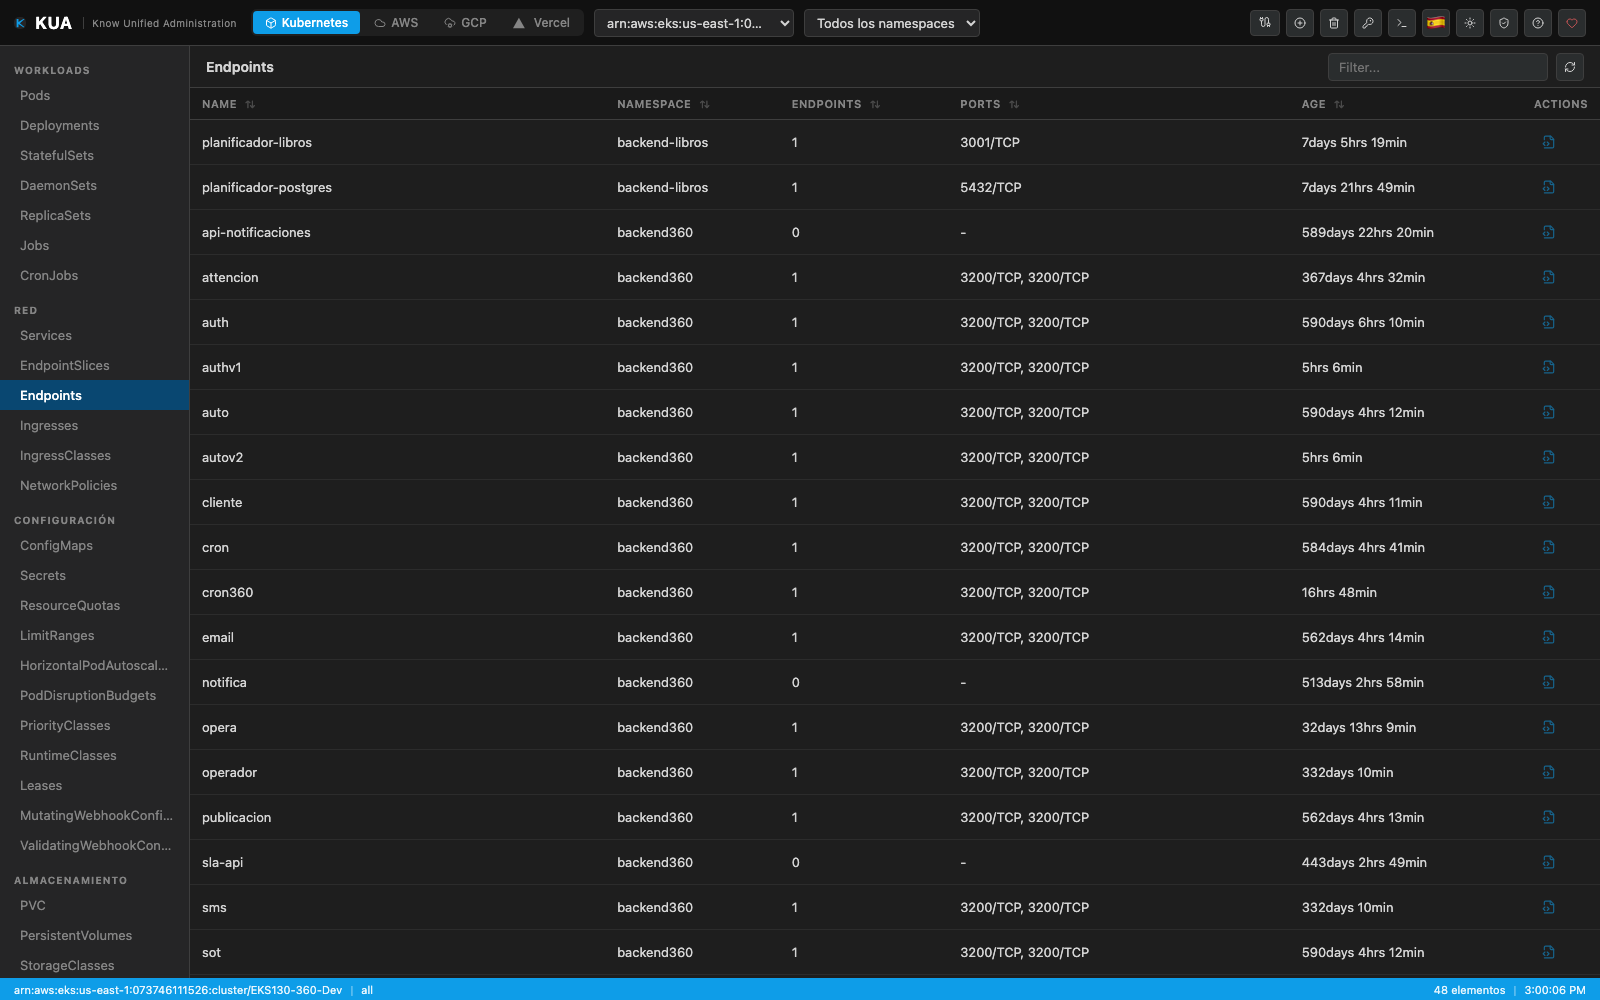The image size is (1600, 1000).
Task: Click the sms endpoint name
Action: pos(214,907)
